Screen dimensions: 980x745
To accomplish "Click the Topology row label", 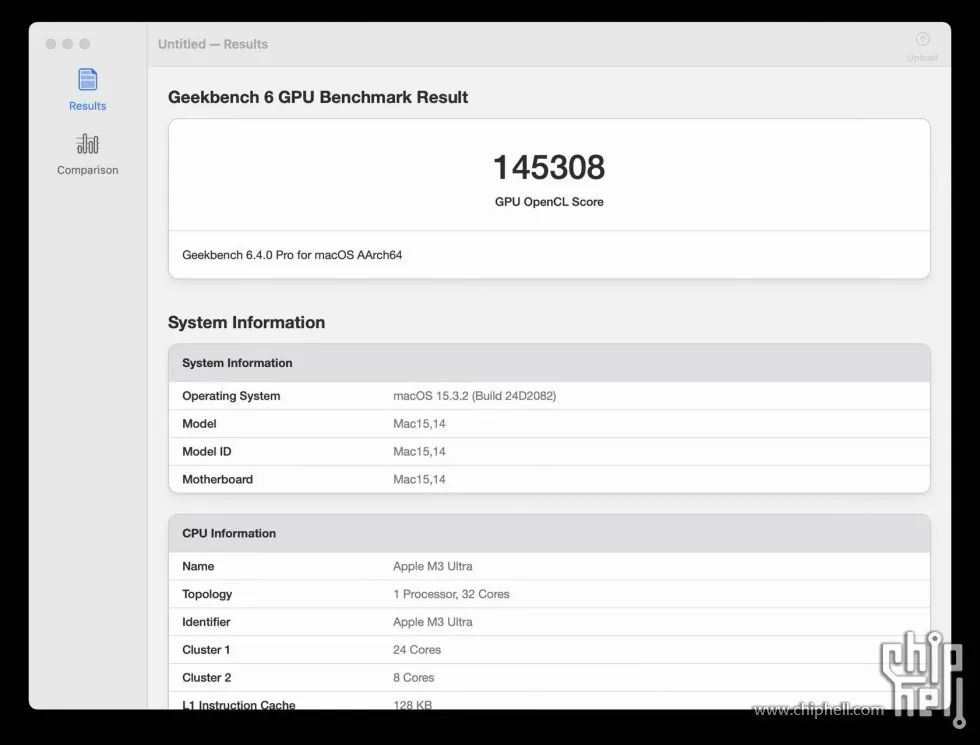I will (207, 594).
